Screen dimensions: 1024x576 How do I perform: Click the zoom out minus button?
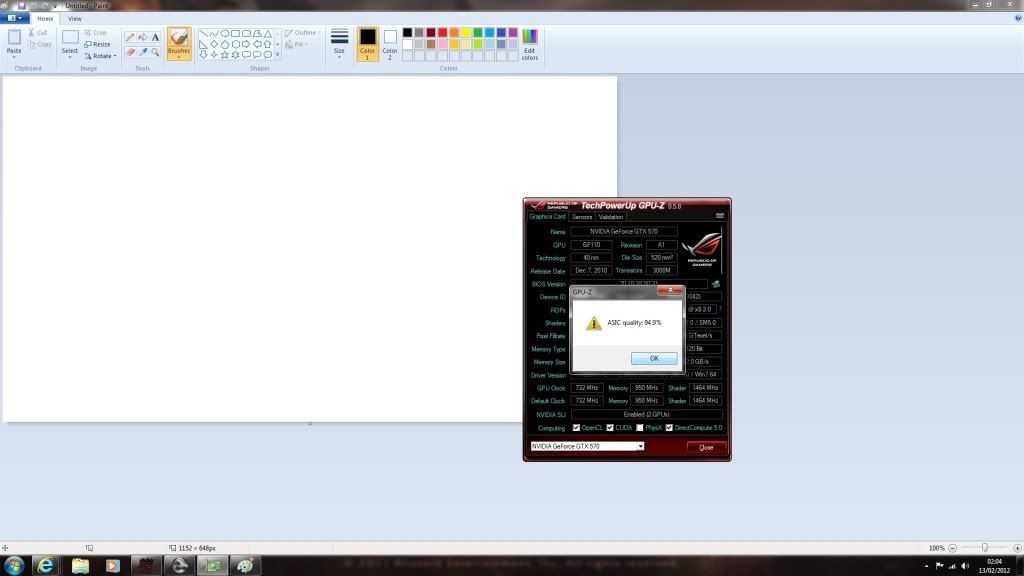pyautogui.click(x=952, y=548)
